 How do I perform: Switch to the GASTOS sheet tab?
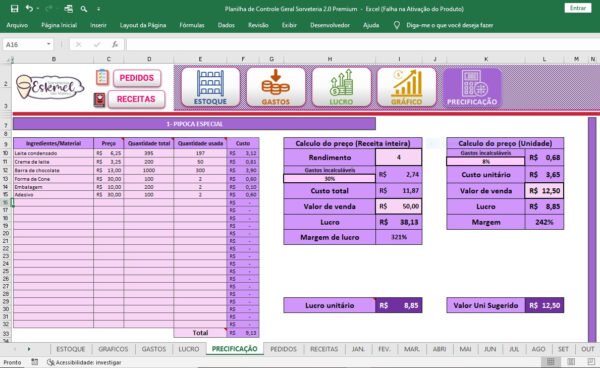click(154, 349)
